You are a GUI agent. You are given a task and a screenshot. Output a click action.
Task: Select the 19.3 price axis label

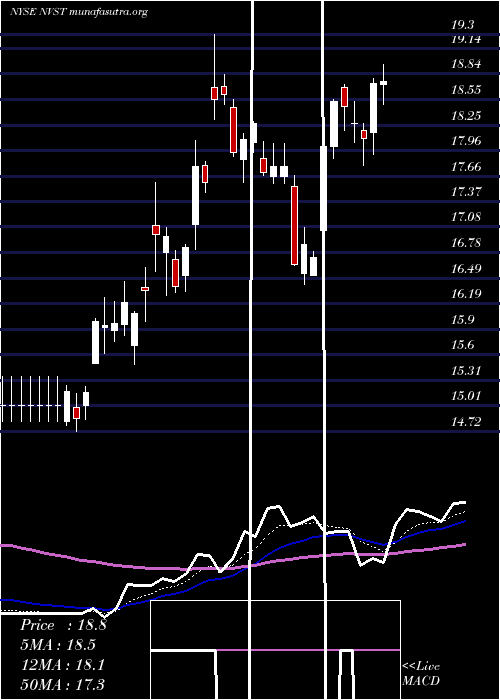point(462,25)
